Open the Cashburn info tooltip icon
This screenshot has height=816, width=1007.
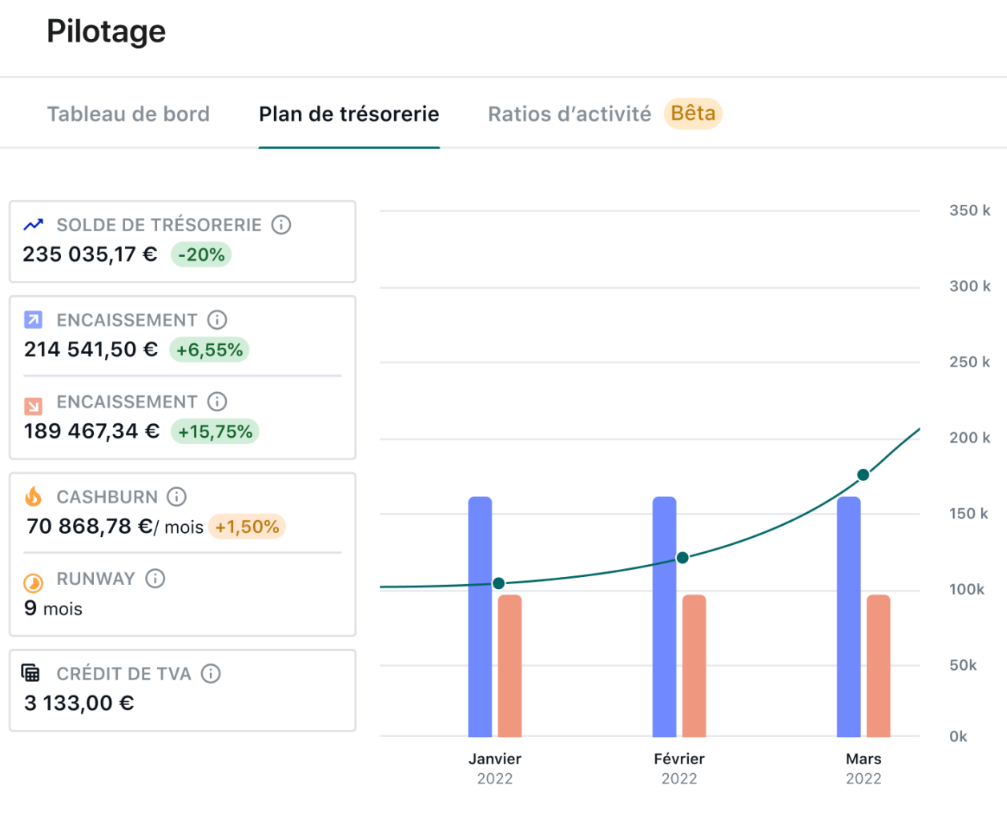click(x=177, y=497)
